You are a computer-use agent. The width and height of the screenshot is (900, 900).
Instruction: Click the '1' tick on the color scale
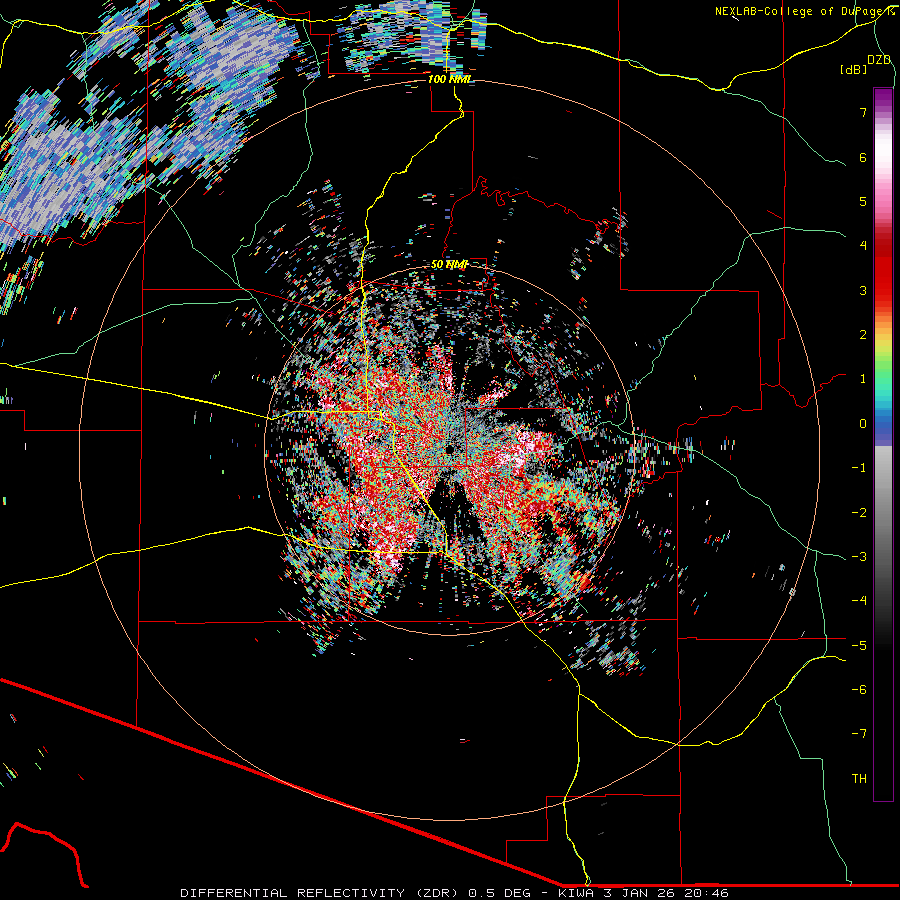863,379
